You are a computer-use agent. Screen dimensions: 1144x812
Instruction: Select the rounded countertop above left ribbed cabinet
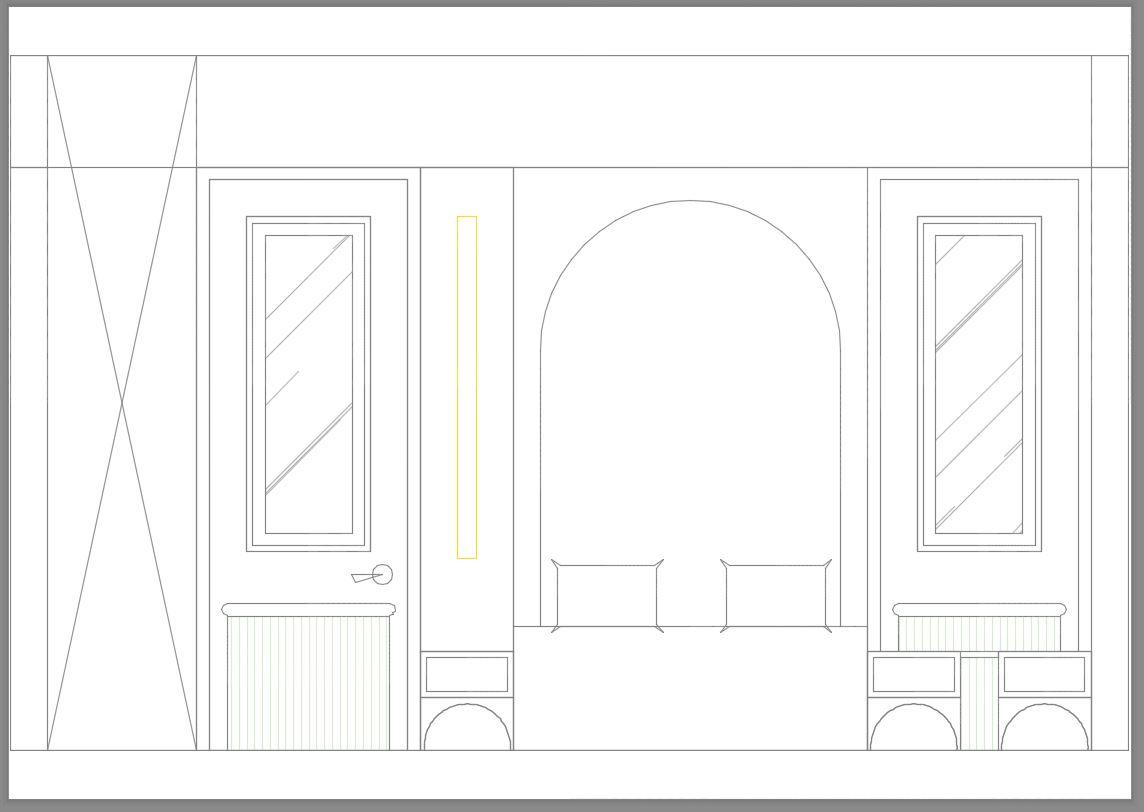tap(308, 610)
